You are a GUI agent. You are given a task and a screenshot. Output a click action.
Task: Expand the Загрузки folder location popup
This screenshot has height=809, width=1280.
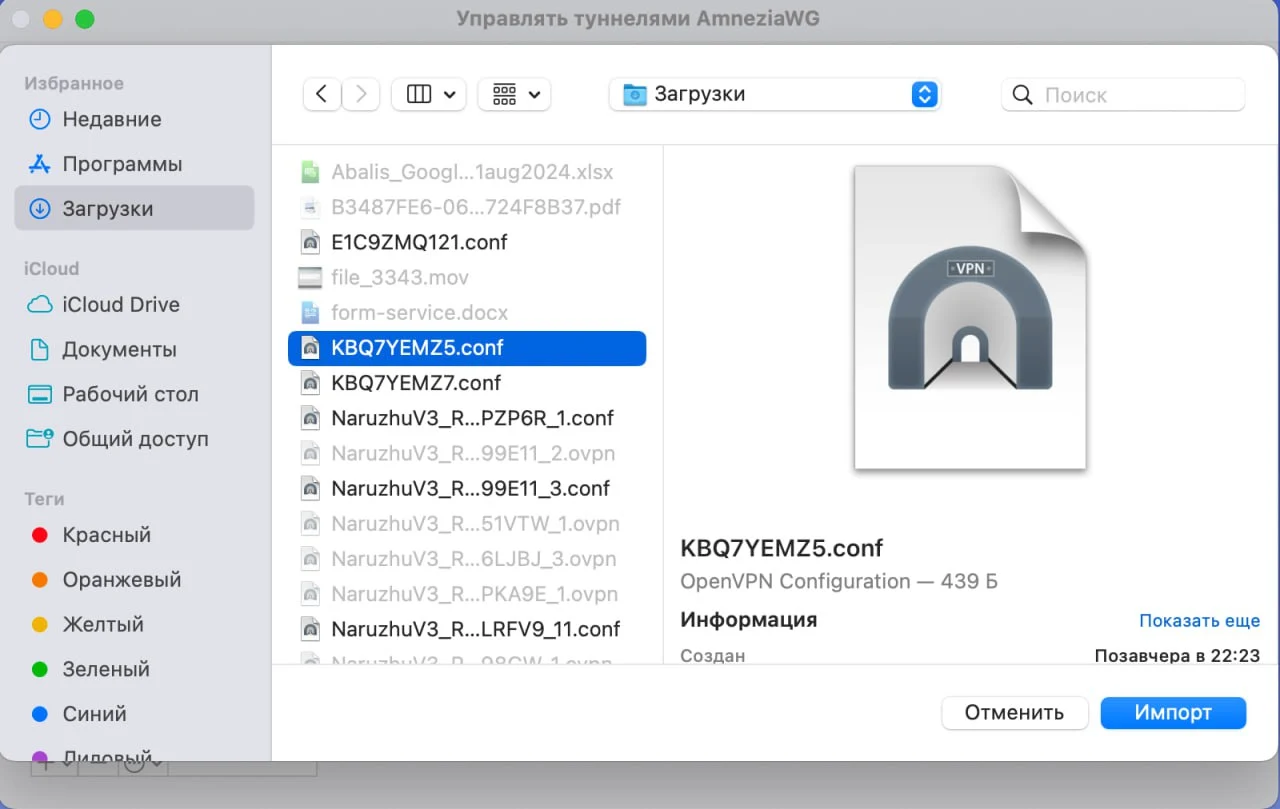coord(924,94)
